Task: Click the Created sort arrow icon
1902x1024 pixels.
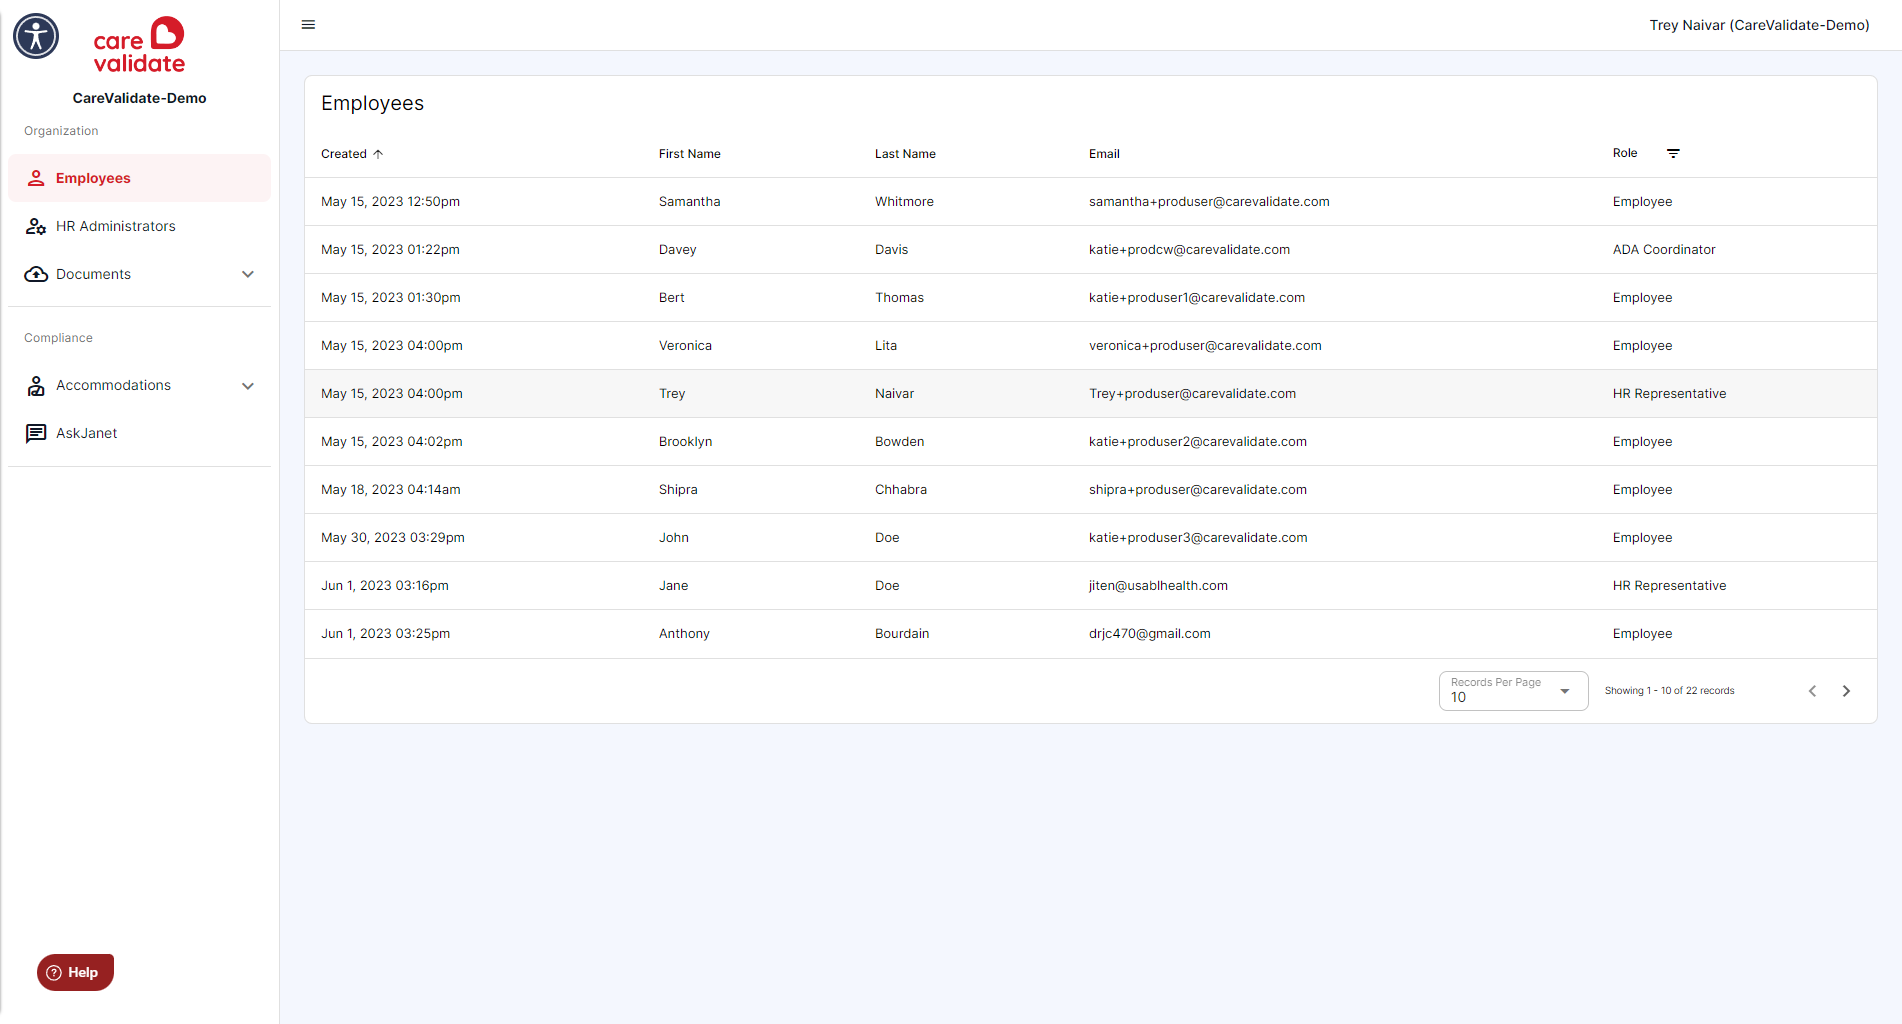Action: (378, 154)
